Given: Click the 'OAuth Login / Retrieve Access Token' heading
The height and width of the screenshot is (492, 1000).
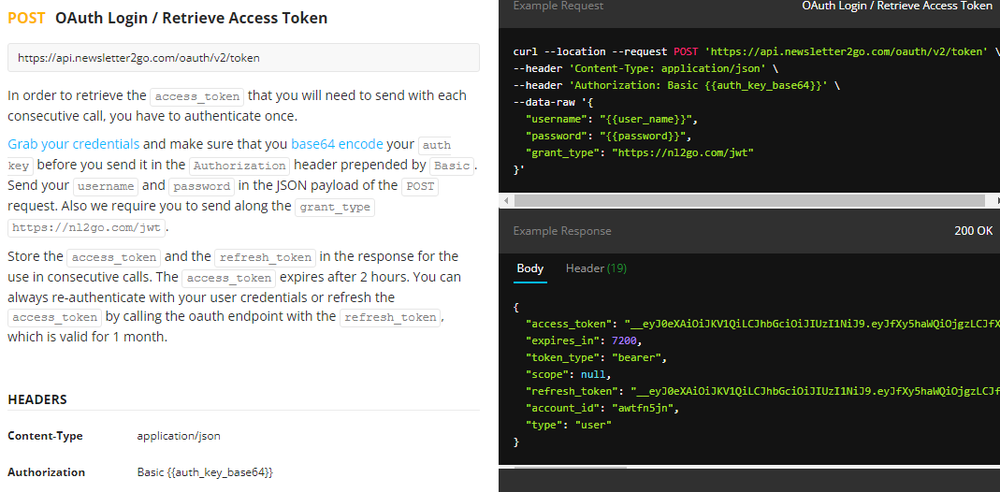Looking at the screenshot, I should pos(191,18).
